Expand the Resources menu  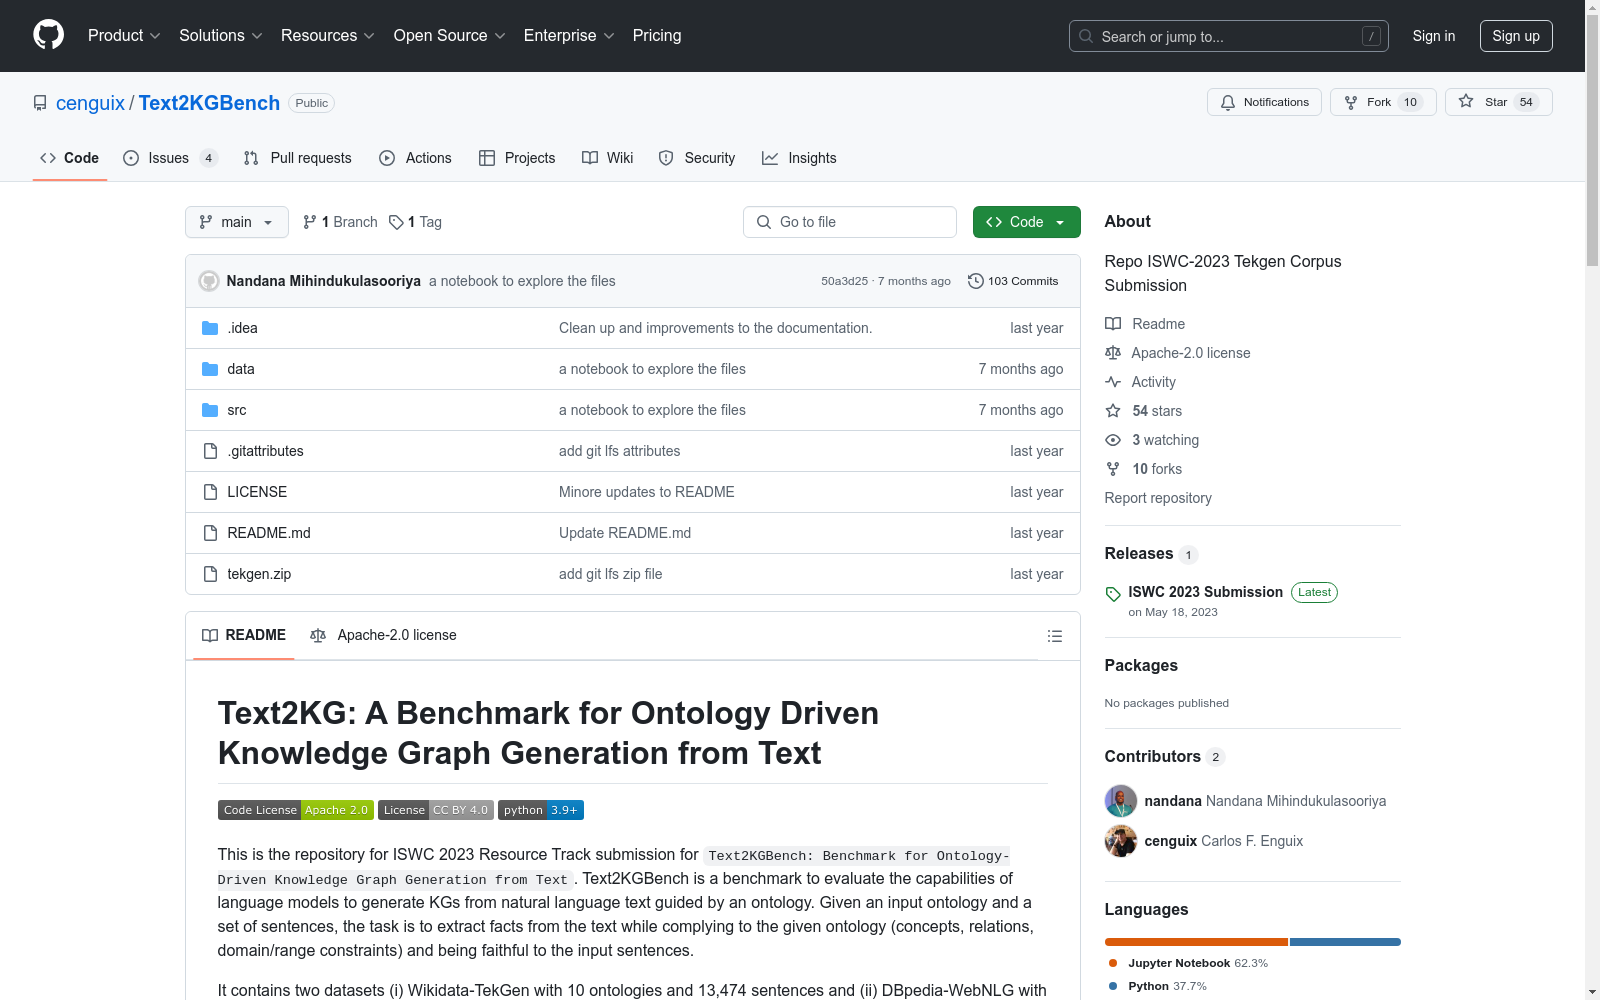328,35
